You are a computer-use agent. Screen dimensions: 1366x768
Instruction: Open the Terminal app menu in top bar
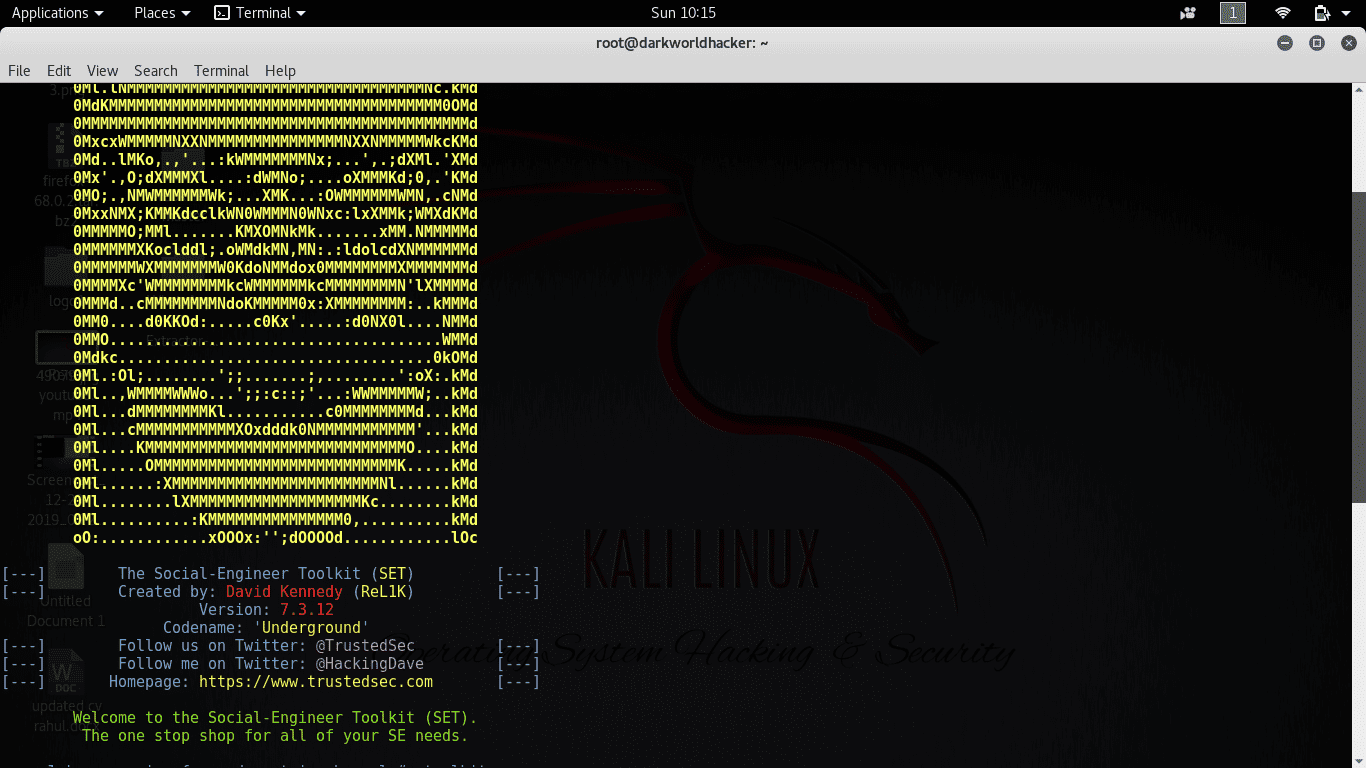[260, 13]
